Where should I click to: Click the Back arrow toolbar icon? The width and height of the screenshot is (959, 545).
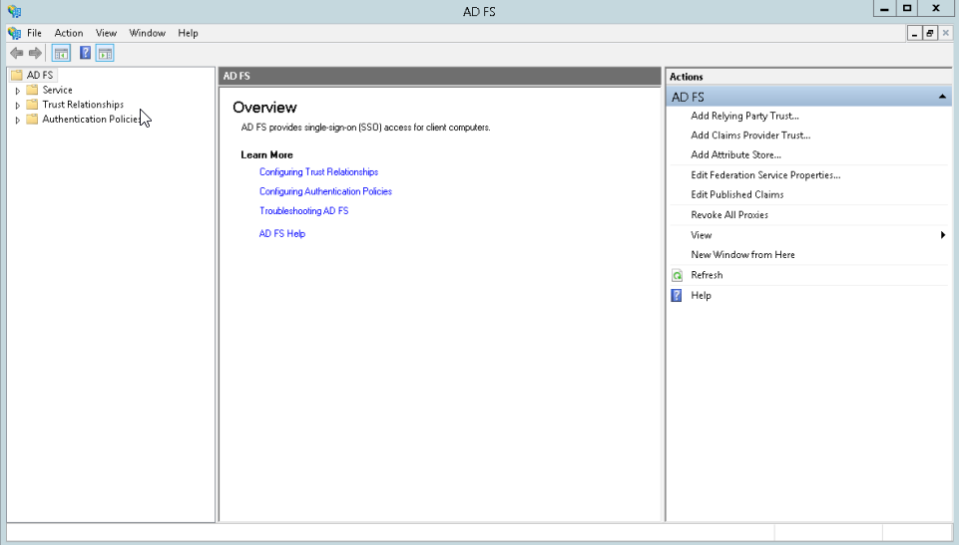pyautogui.click(x=17, y=53)
